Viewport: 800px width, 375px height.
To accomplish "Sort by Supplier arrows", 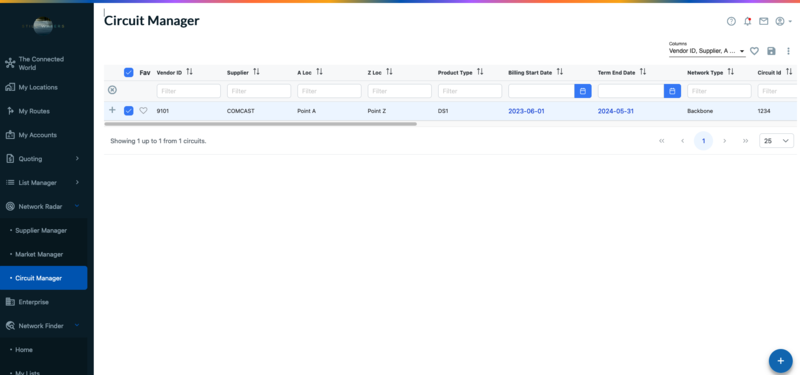I will (x=256, y=72).
